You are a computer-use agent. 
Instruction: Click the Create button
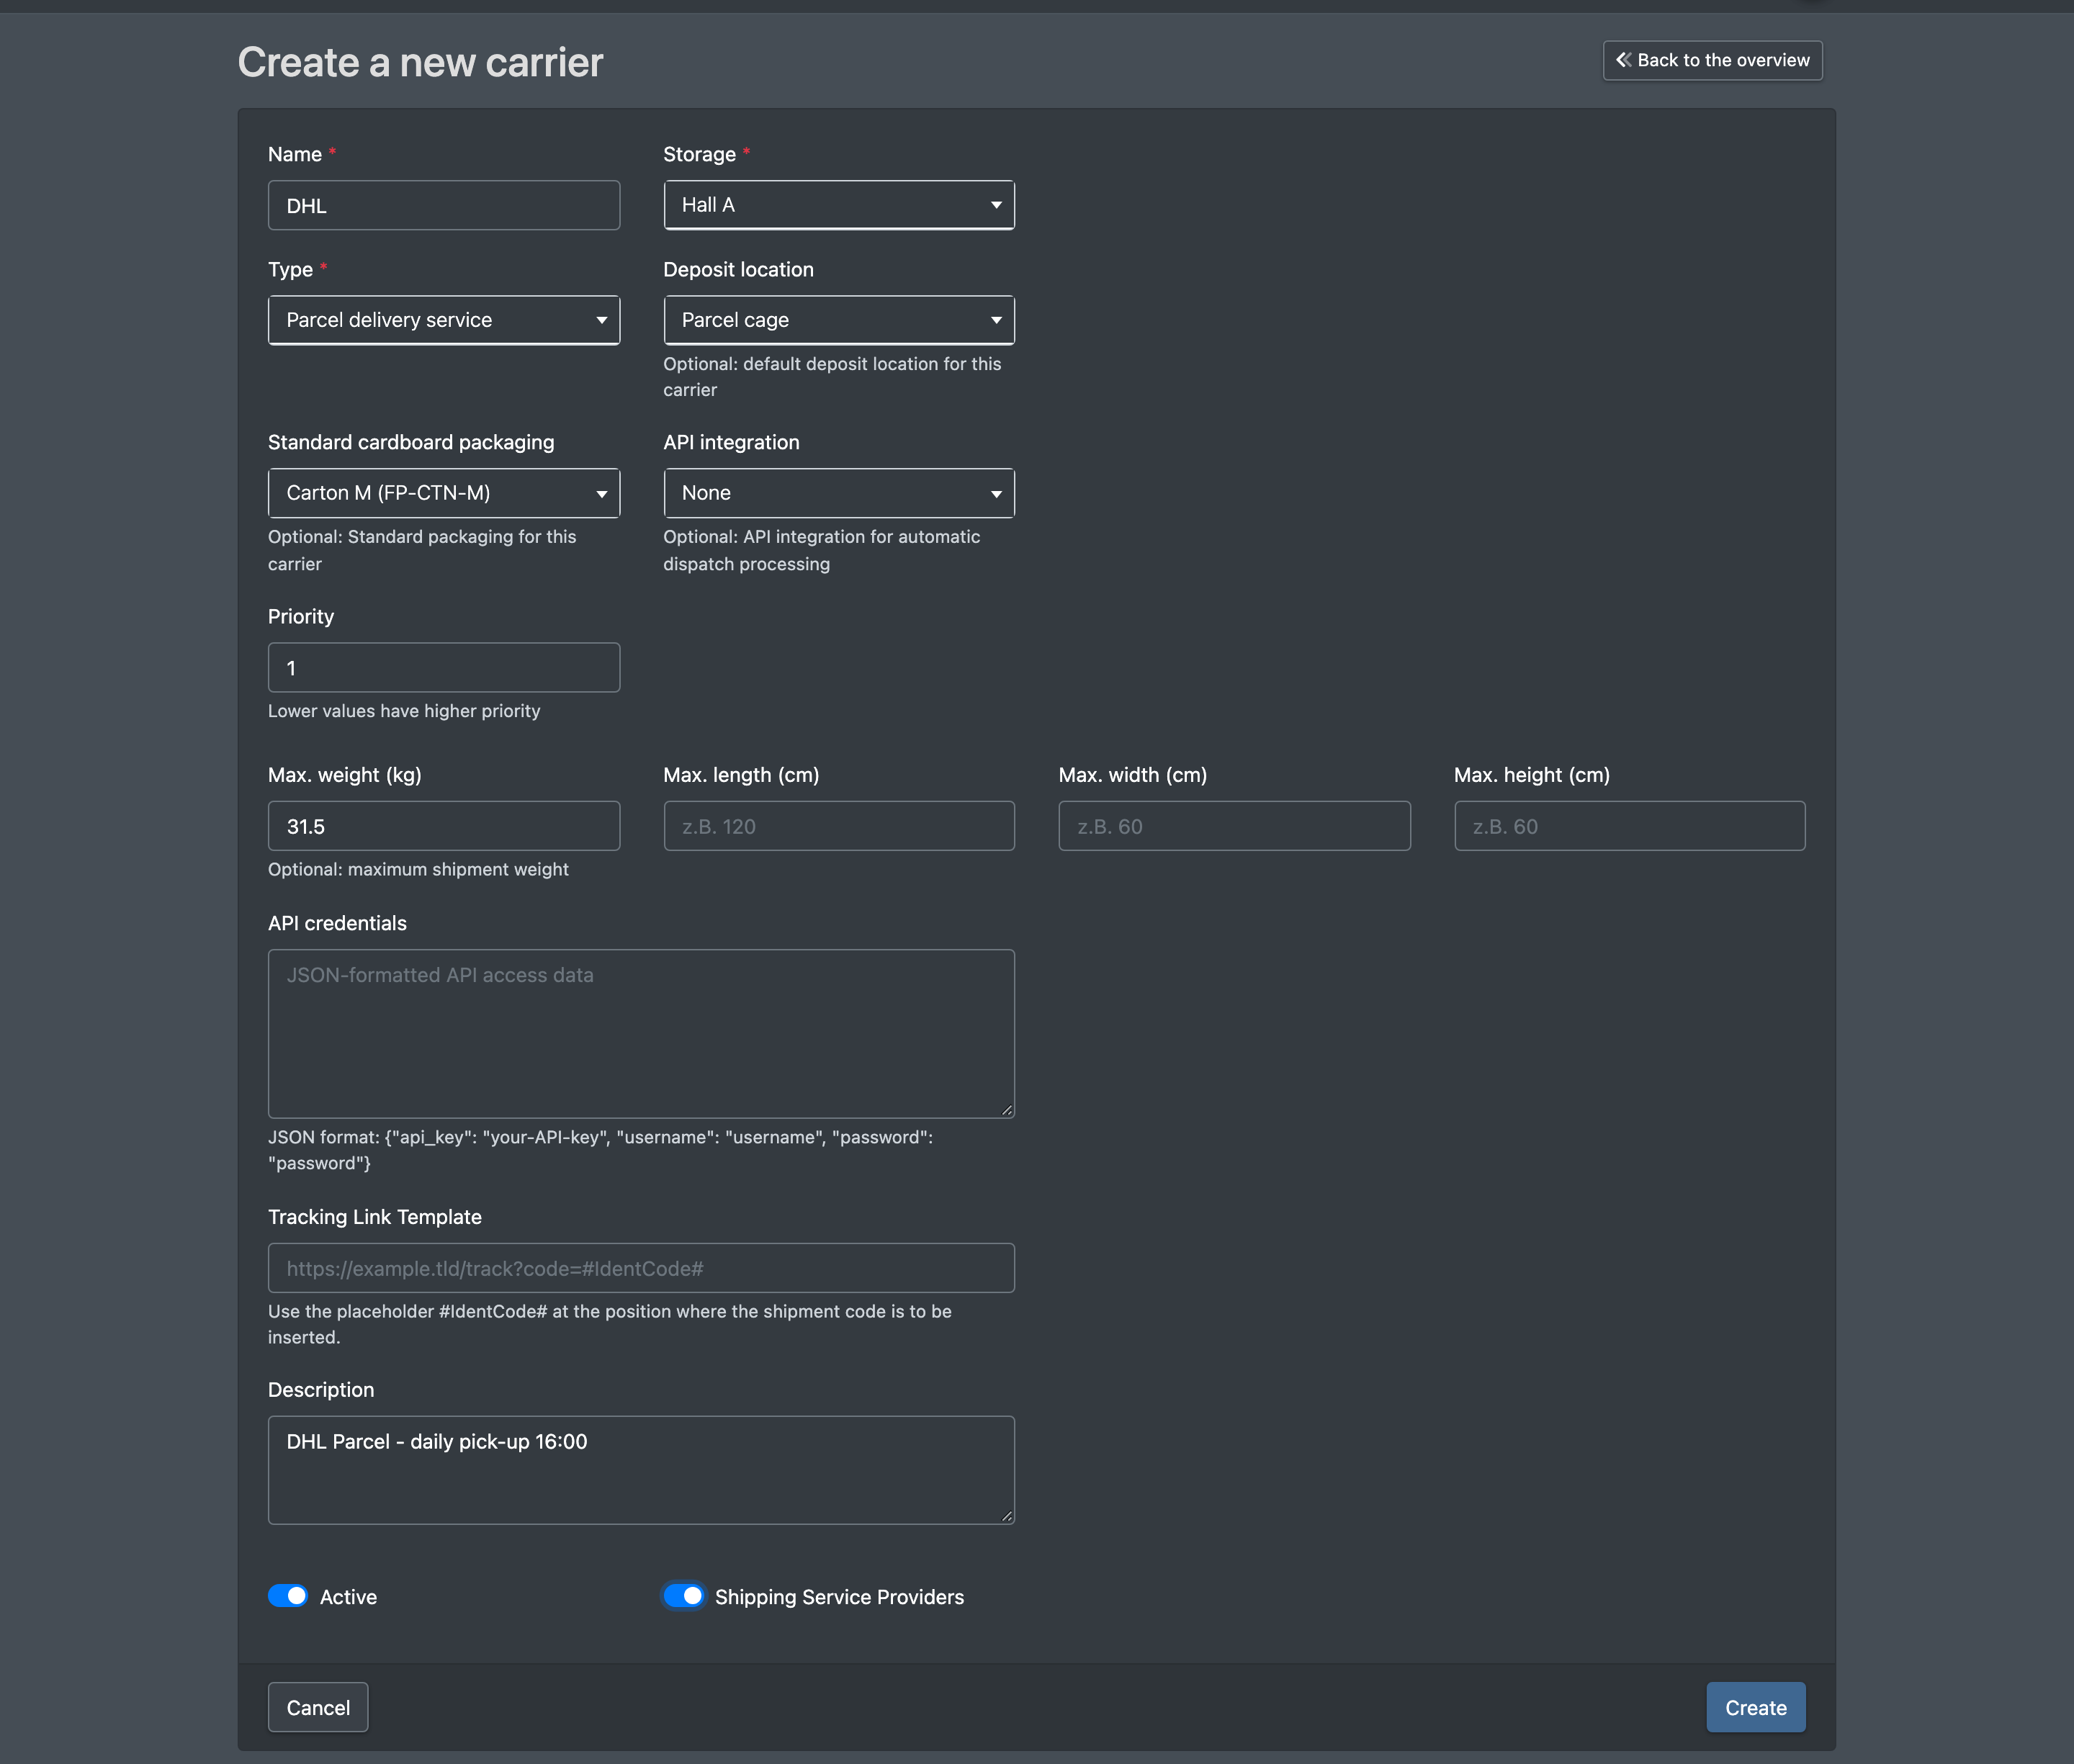(x=1755, y=1707)
